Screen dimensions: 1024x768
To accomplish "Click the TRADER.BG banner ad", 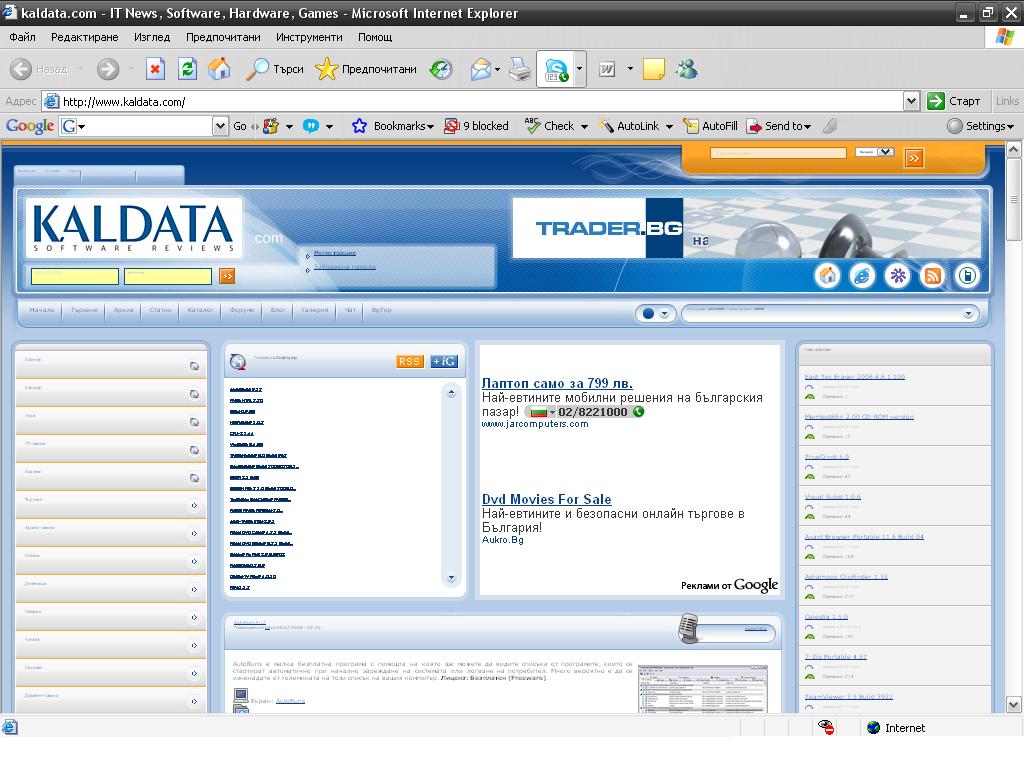I will pos(746,228).
